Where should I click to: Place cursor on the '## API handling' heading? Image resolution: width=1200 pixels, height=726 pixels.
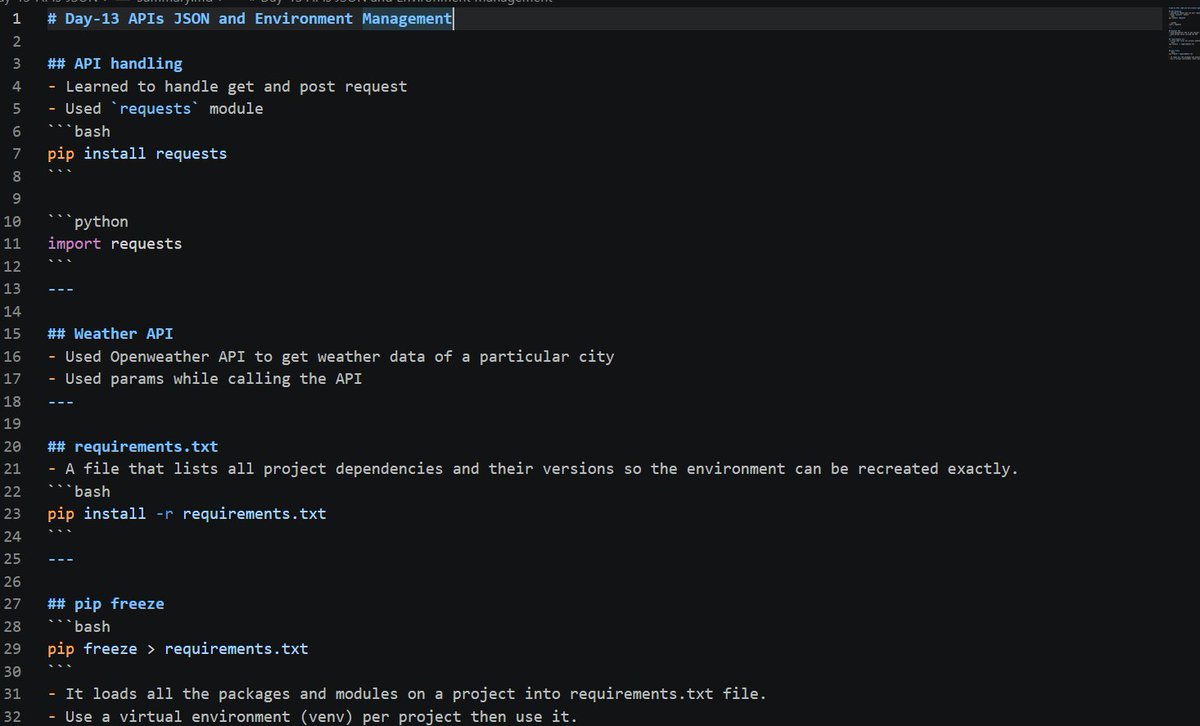115,64
